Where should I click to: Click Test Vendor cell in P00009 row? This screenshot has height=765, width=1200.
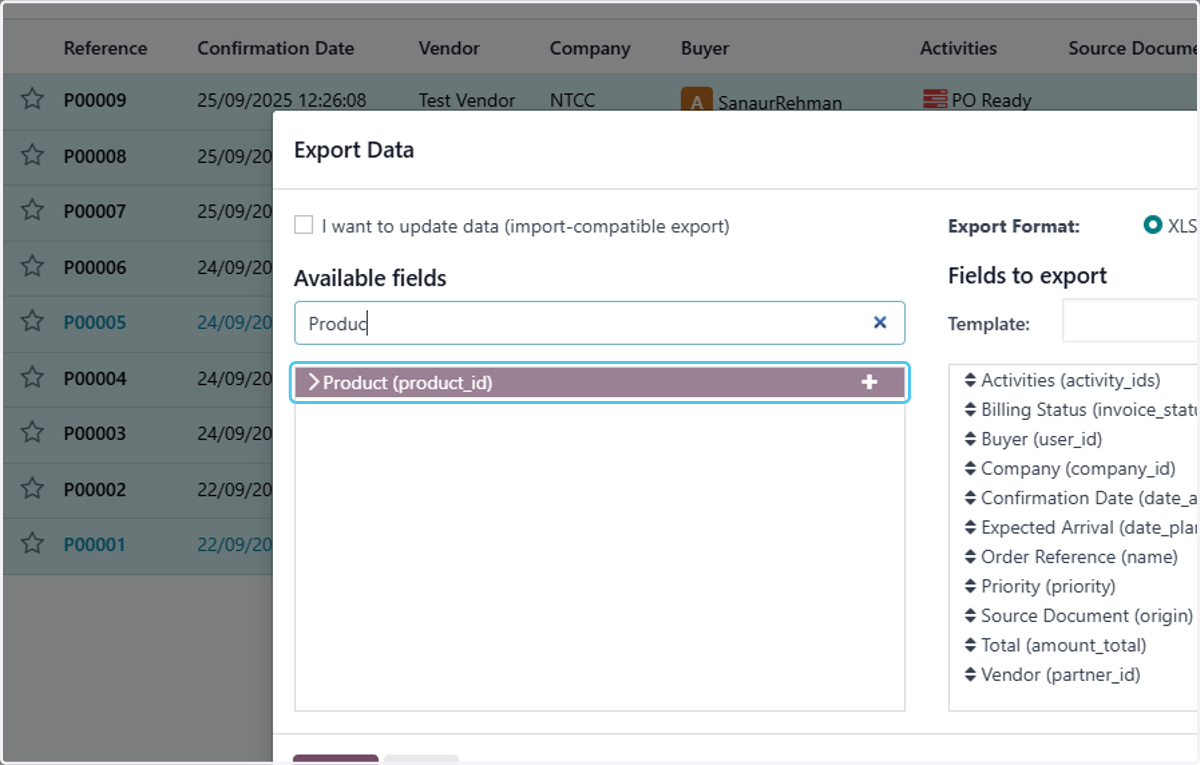pos(467,100)
